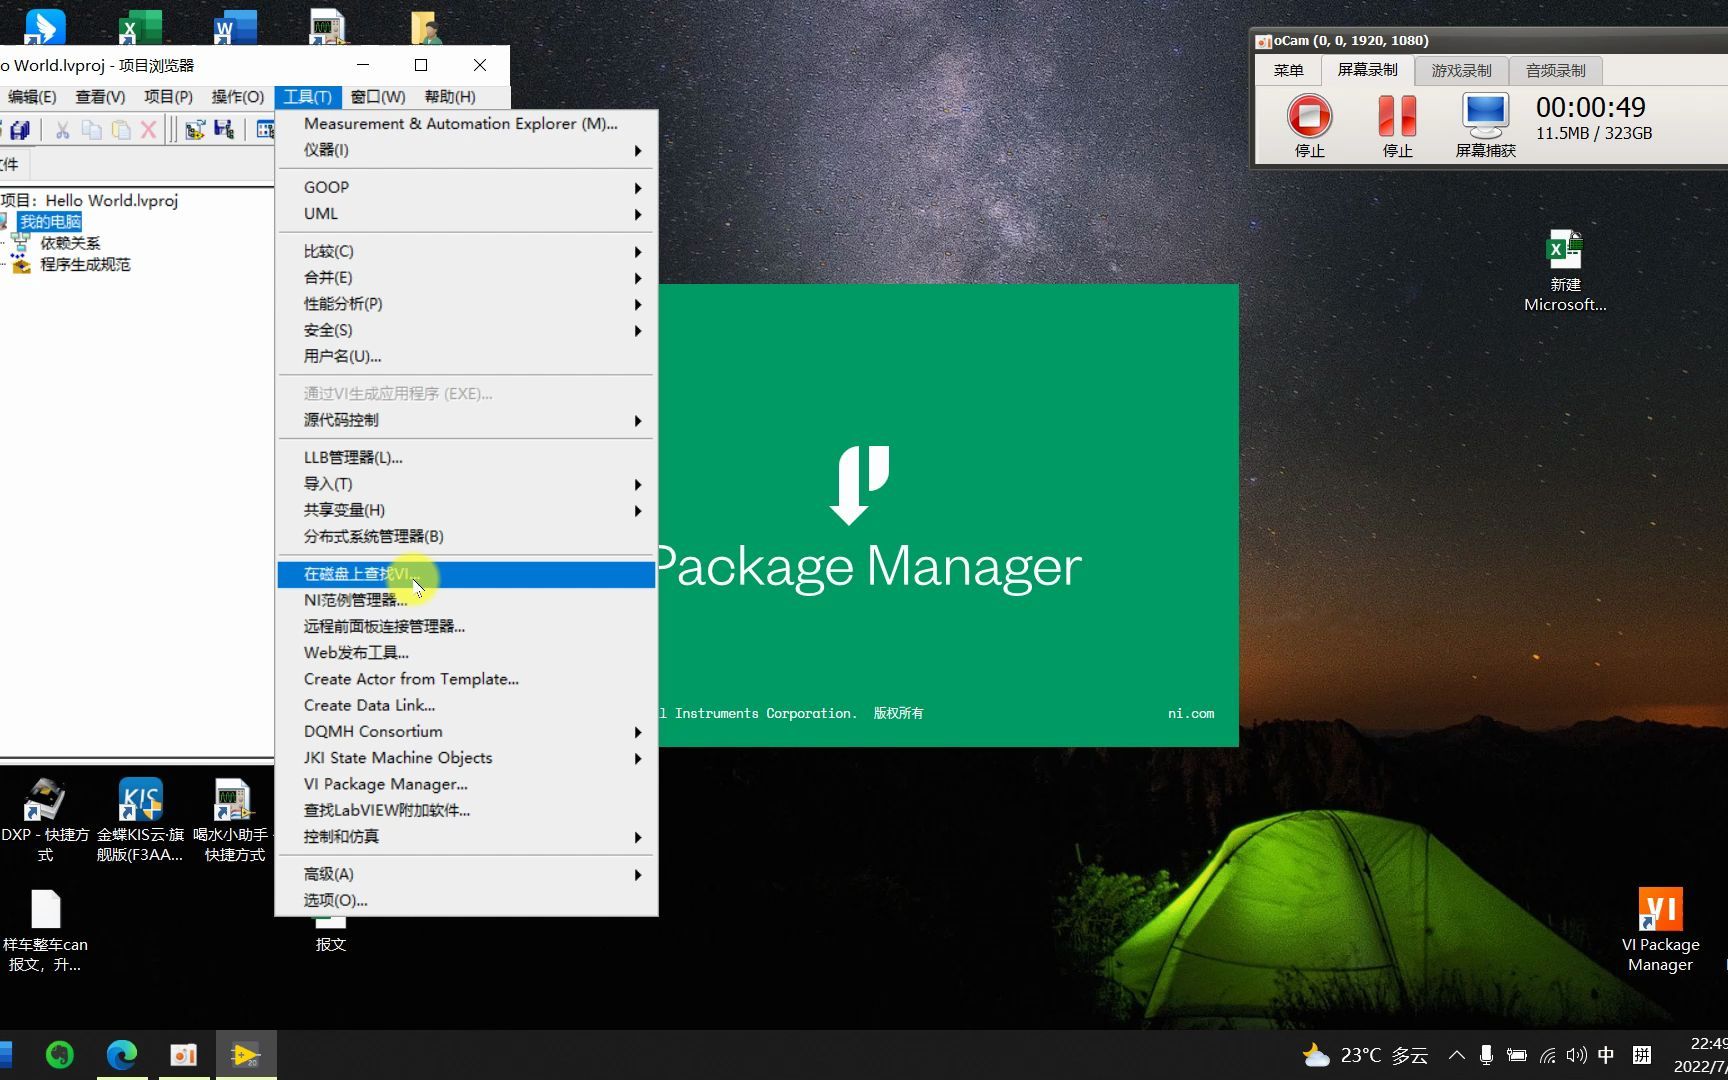This screenshot has width=1728, height=1080.
Task: Expand the UML submenu
Action: [x=466, y=214]
